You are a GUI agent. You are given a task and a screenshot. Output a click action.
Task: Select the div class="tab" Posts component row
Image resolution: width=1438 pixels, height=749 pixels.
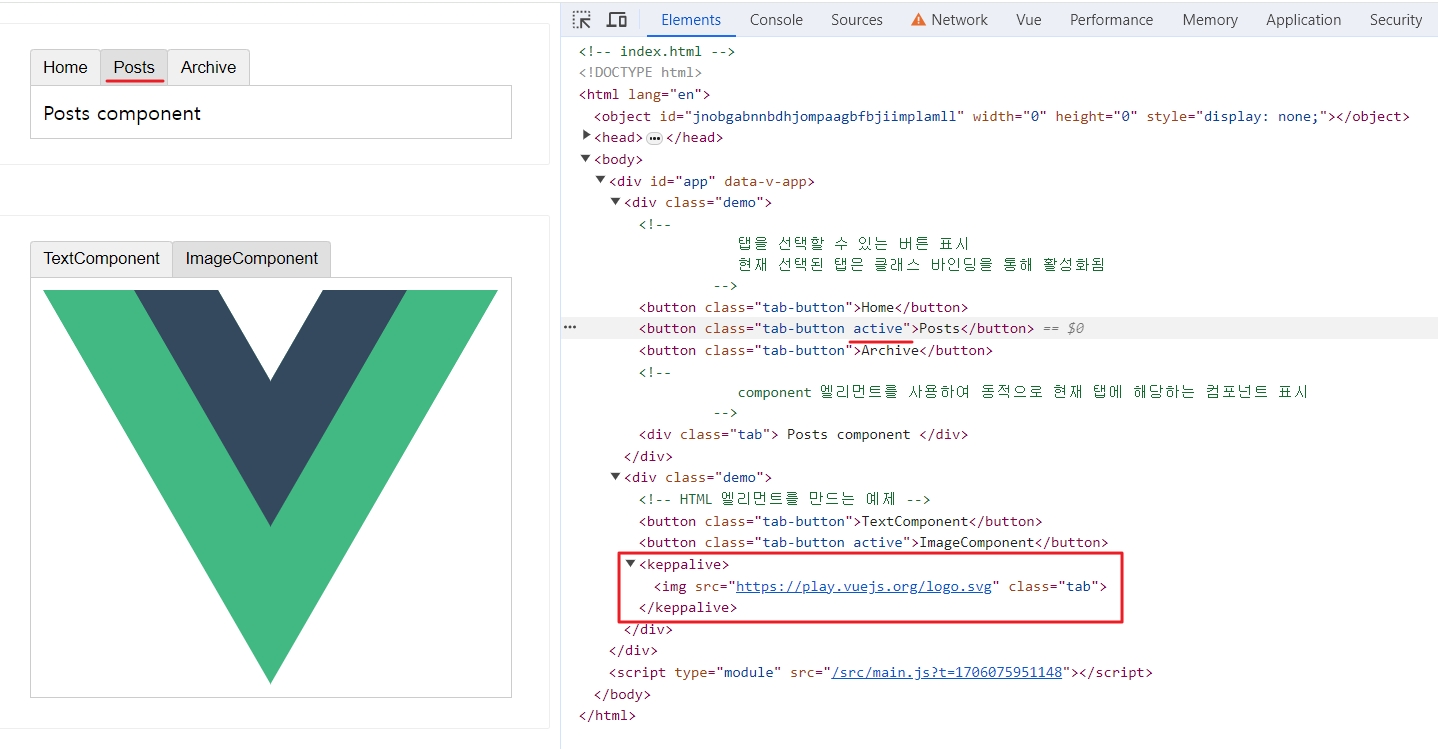803,434
